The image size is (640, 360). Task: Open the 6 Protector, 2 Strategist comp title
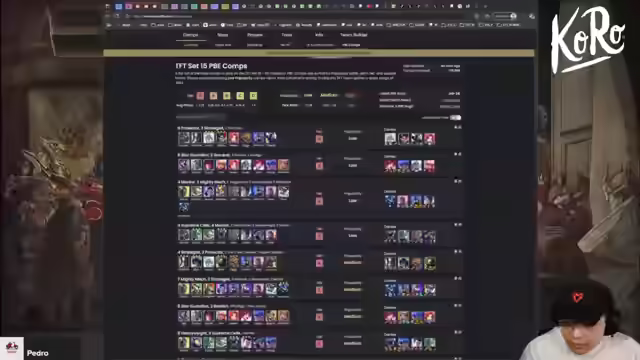coord(200,128)
